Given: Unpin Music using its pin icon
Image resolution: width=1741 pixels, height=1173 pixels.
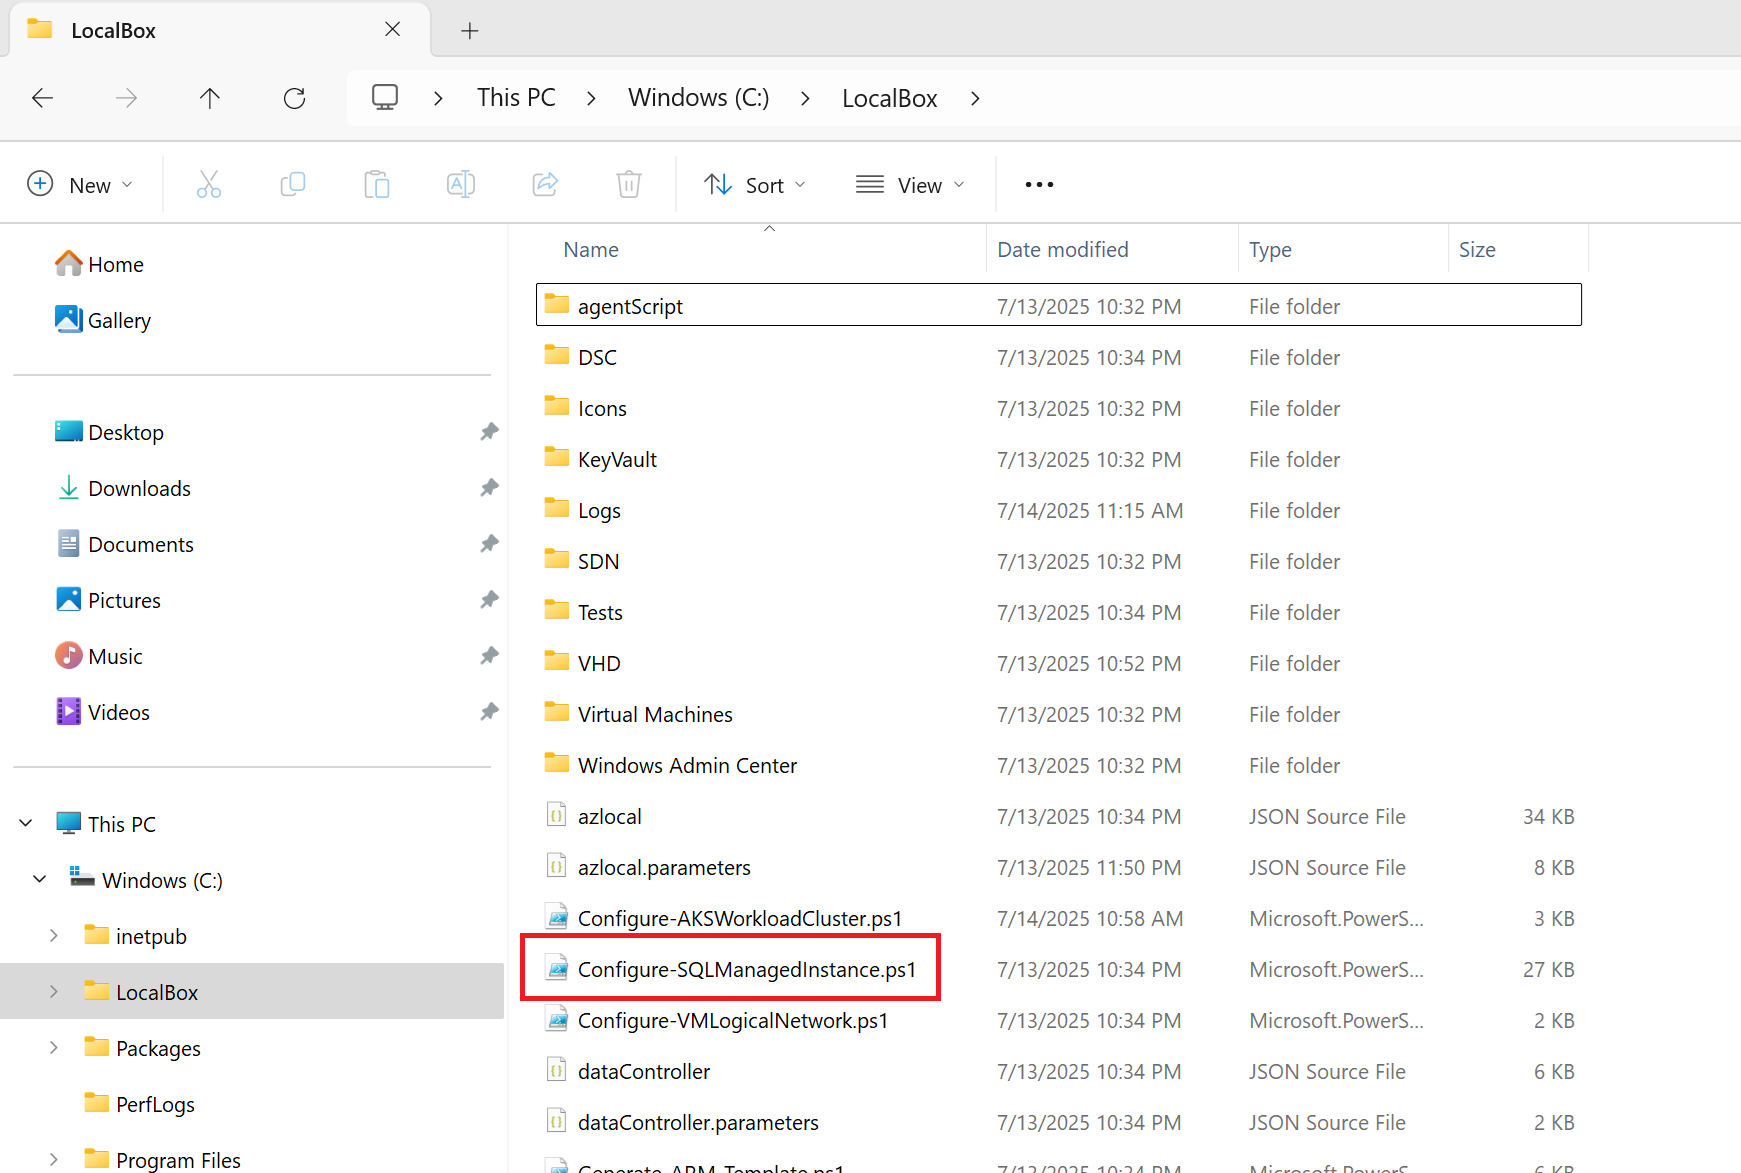Looking at the screenshot, I should click(489, 656).
